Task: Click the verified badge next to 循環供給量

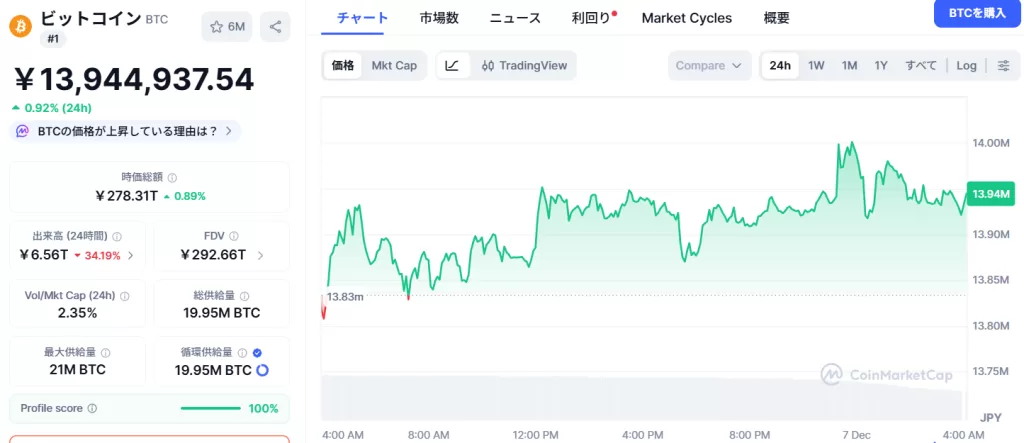Action: (x=257, y=352)
